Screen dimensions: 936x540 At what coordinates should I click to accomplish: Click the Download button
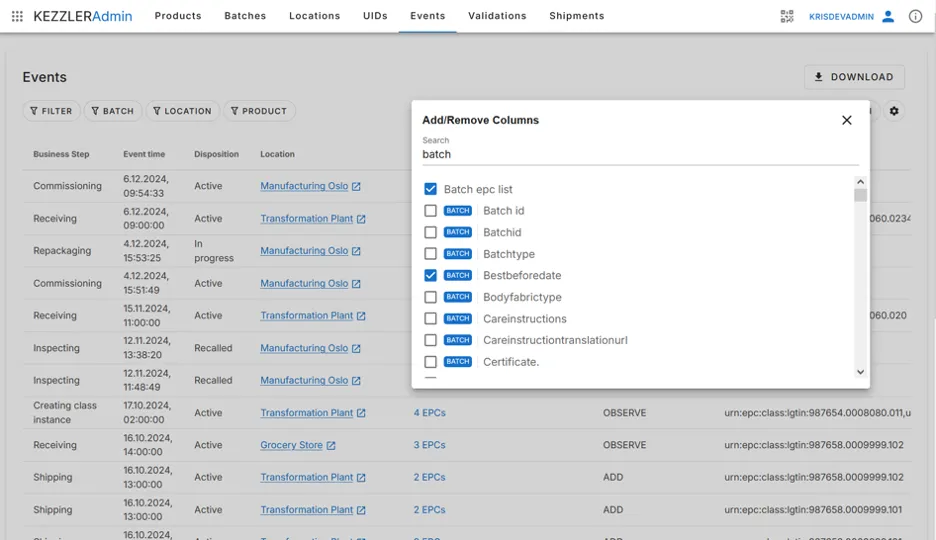tap(854, 77)
